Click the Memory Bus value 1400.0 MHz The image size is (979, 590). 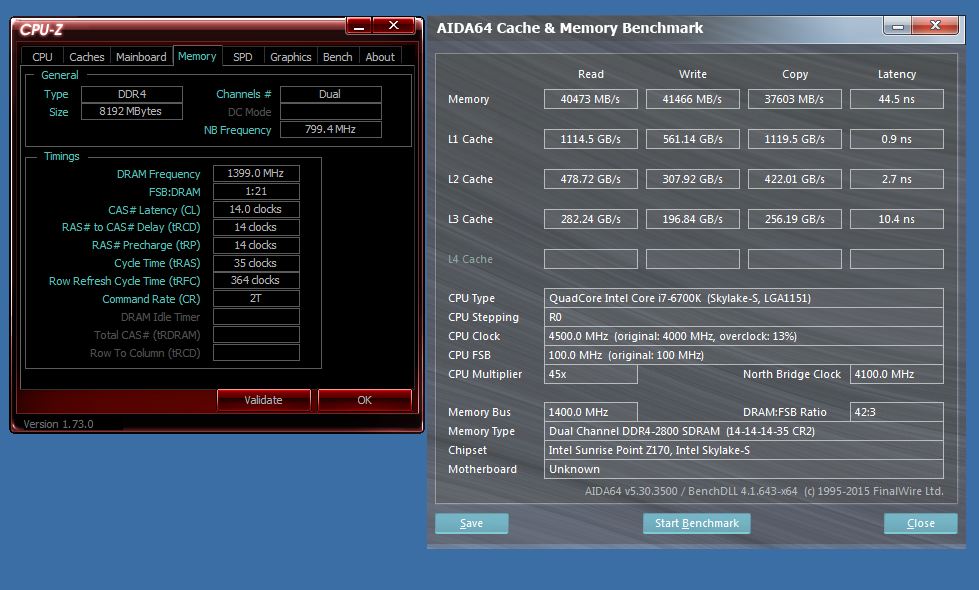click(591, 412)
